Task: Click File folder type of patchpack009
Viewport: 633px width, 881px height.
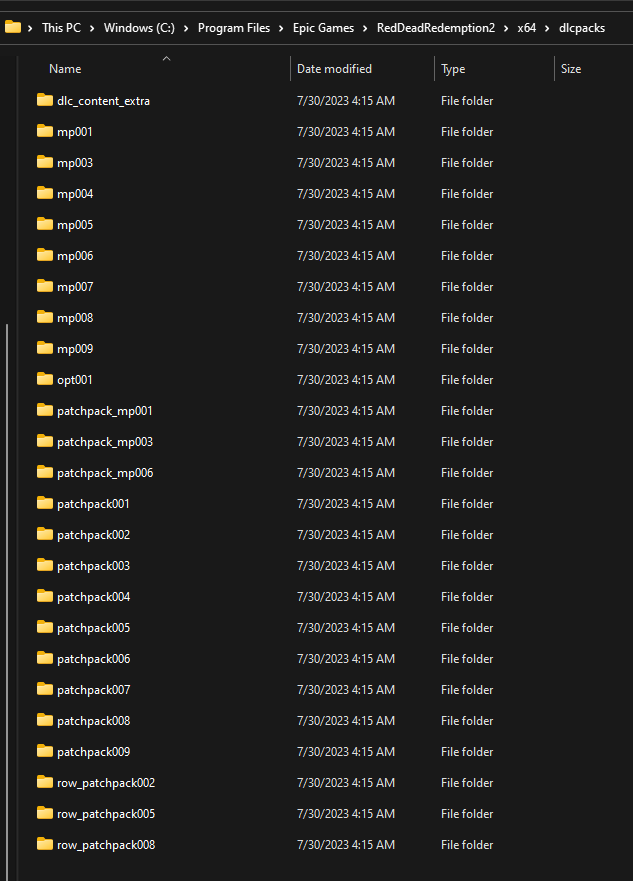Action: (x=467, y=751)
